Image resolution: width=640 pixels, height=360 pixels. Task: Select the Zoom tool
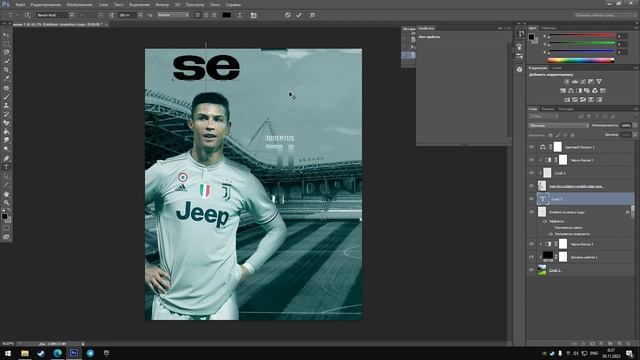tap(6, 203)
